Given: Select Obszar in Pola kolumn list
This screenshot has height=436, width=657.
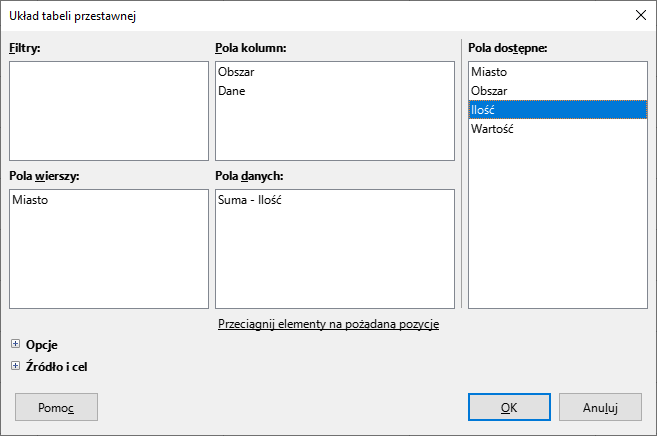Looking at the screenshot, I should (x=236, y=72).
